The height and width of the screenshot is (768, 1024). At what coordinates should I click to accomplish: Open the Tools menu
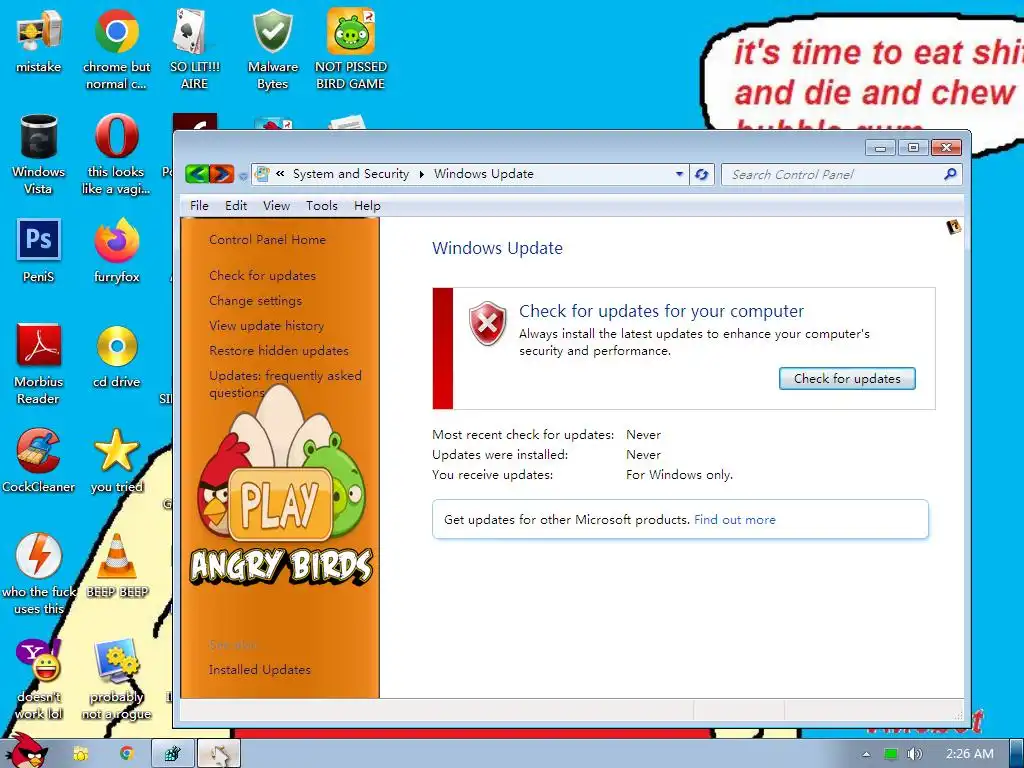(x=322, y=206)
